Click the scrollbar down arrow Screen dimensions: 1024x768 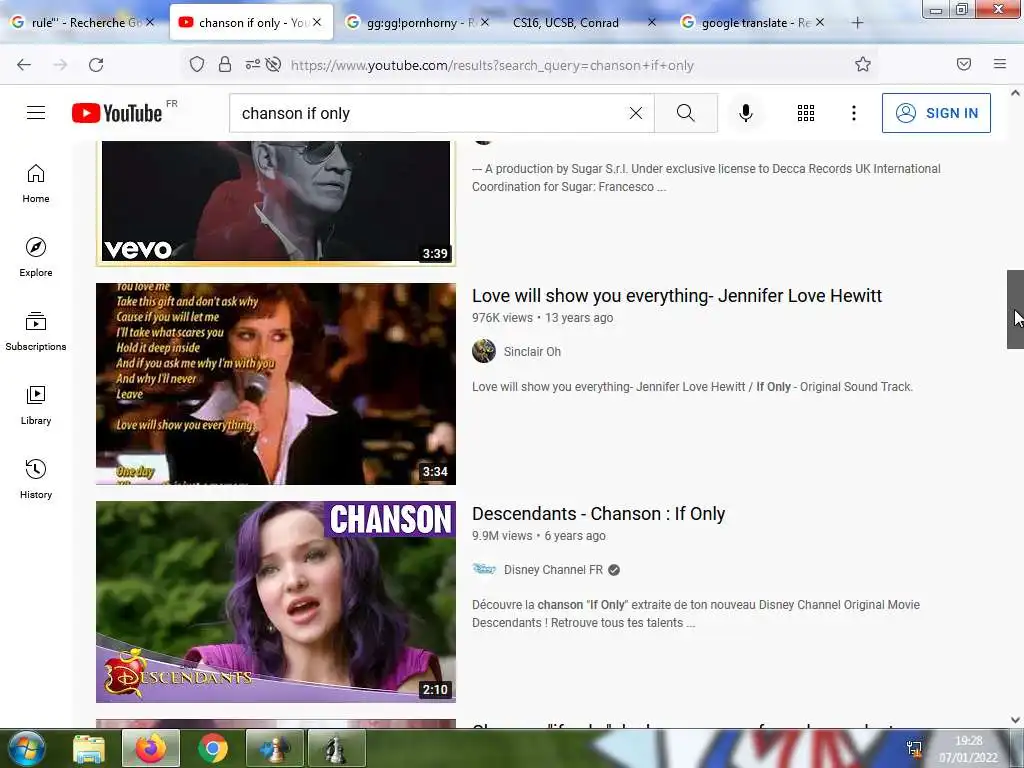1015,720
